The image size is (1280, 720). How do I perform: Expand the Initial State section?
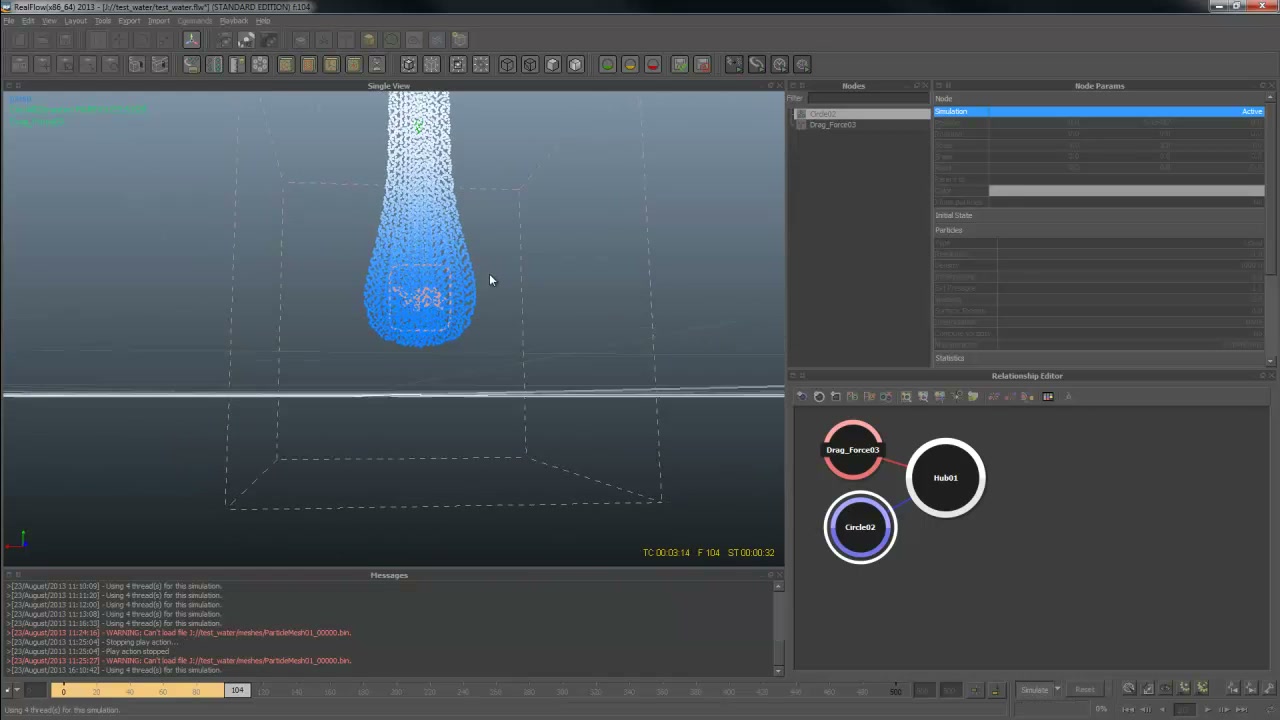[1099, 215]
